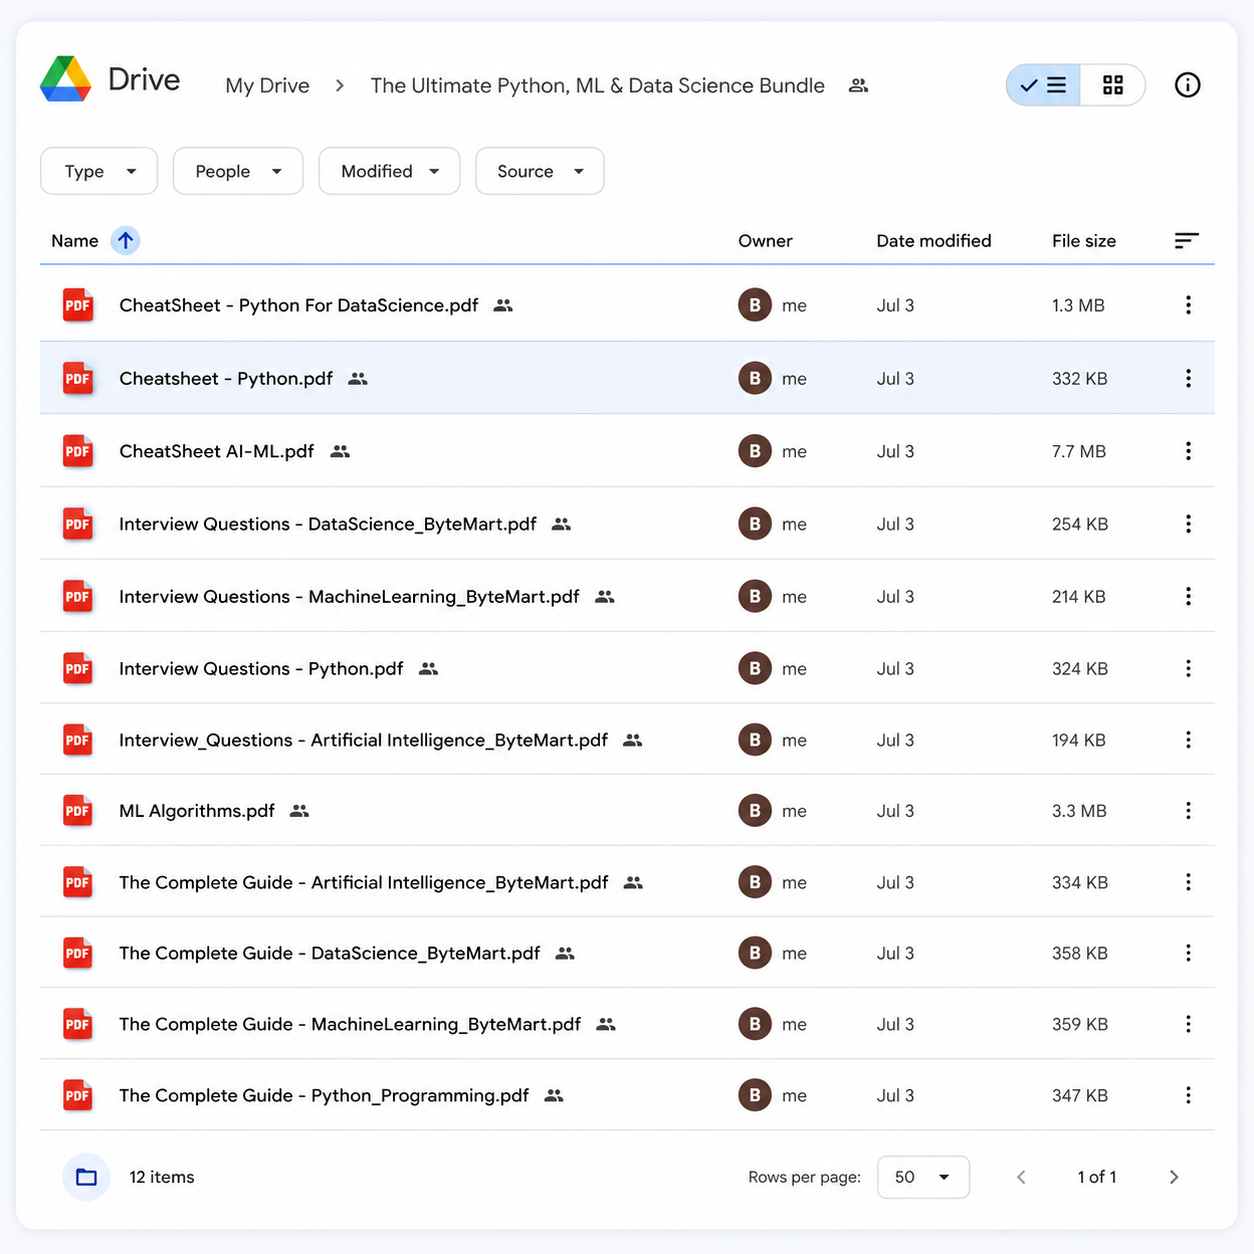The height and width of the screenshot is (1254, 1254).
Task: Open more actions for Cheatsheet - Python.pdf
Action: [1188, 378]
